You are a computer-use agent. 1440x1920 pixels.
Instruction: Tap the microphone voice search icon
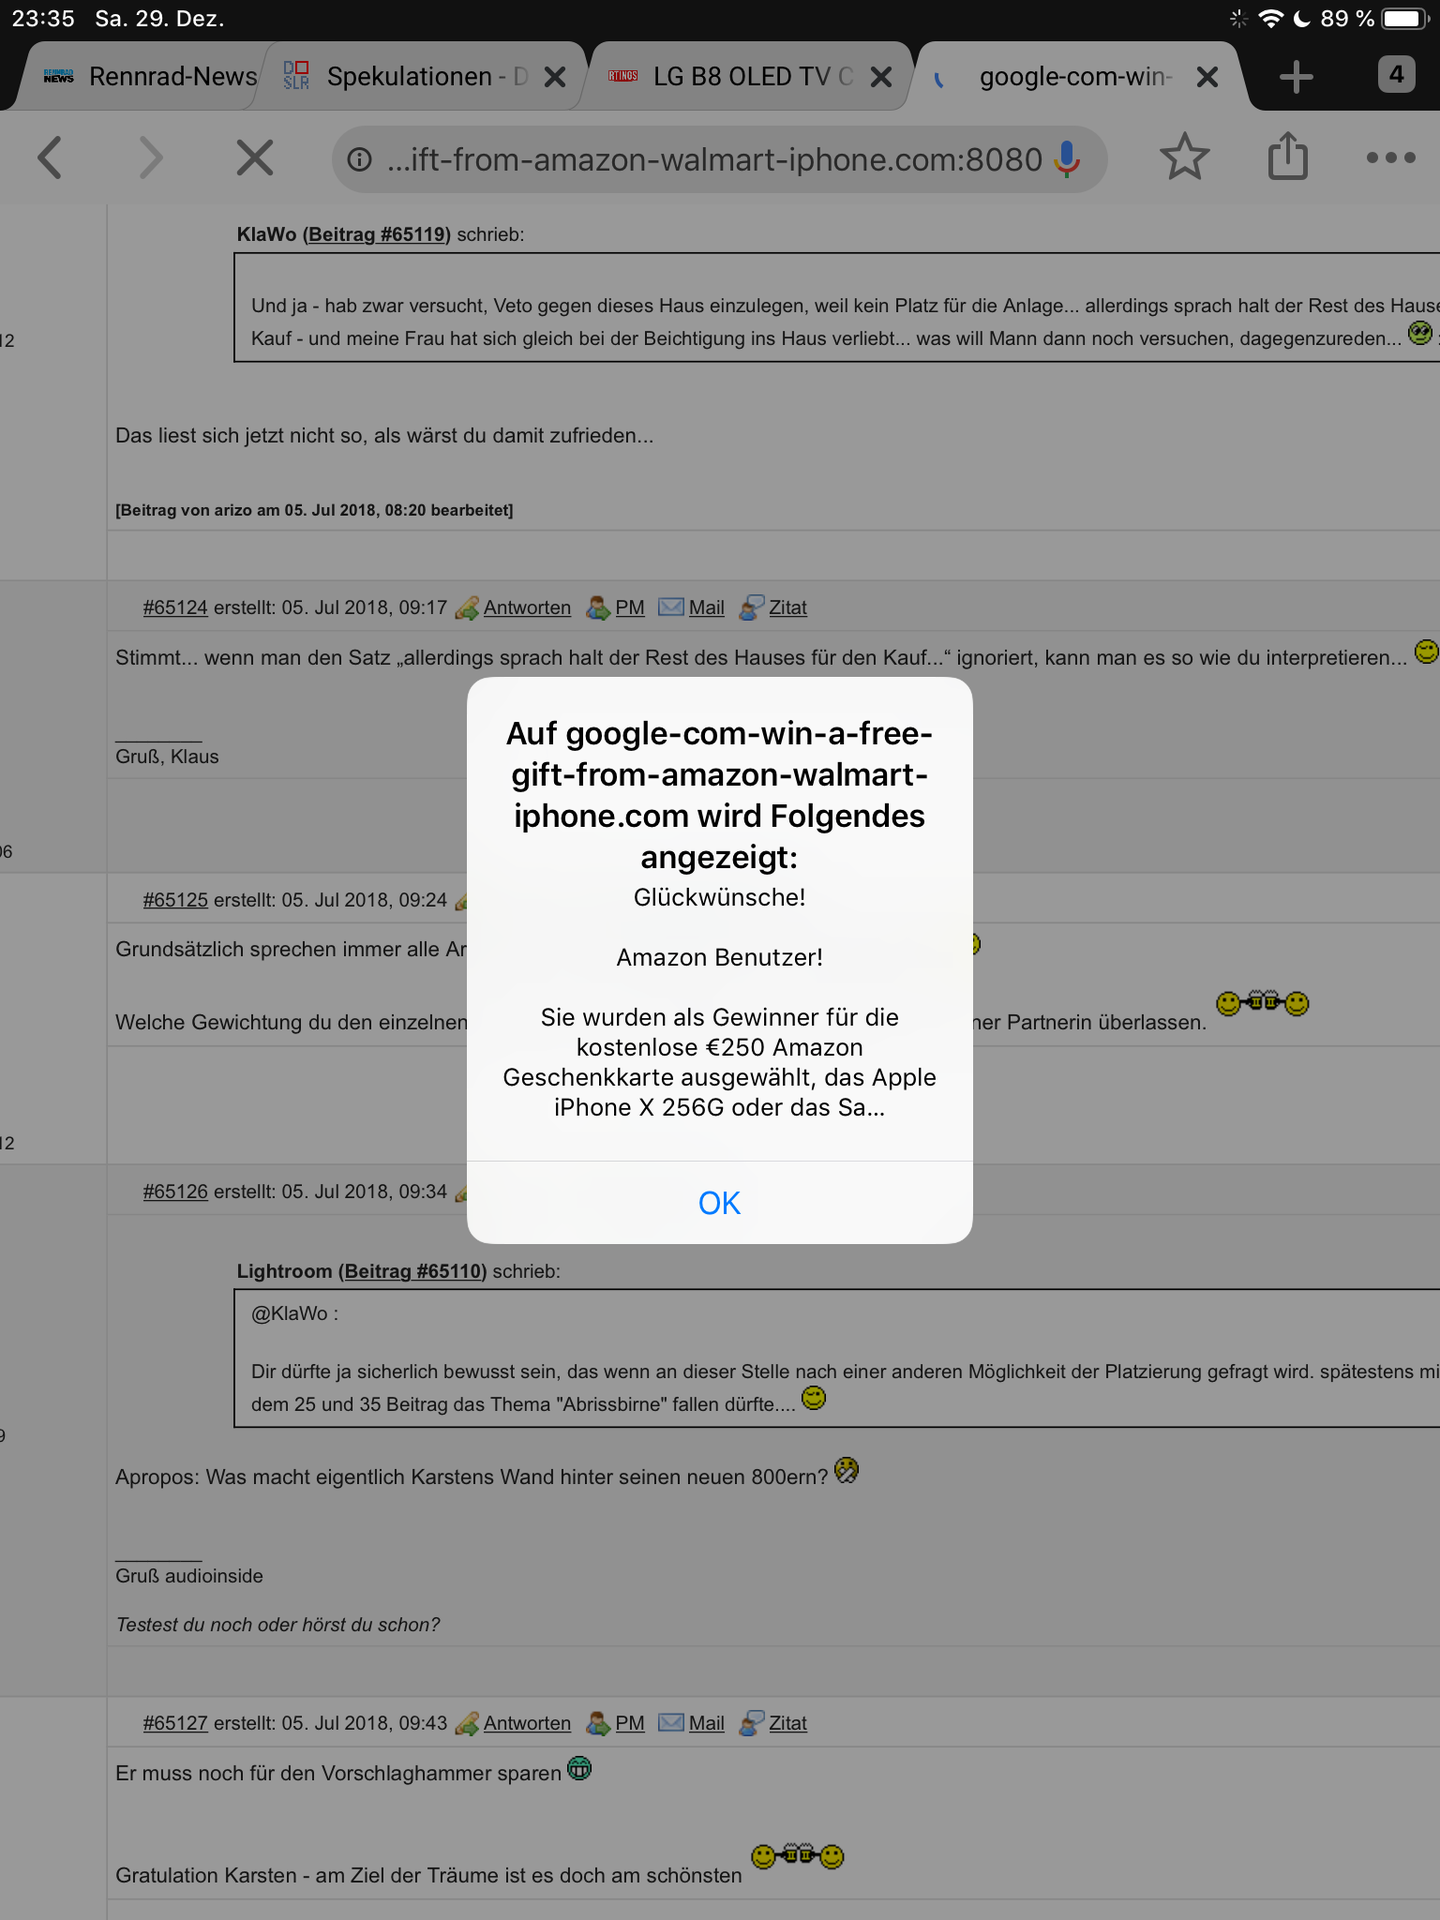coord(1068,159)
